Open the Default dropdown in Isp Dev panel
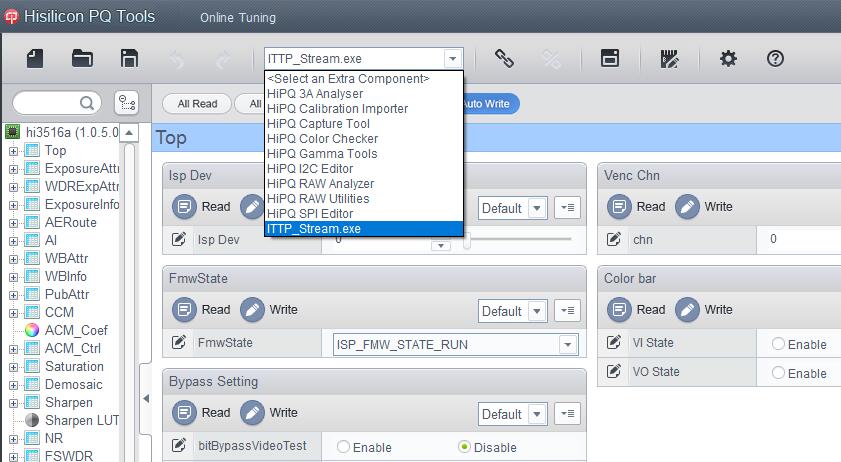Viewport: 841px width, 462px height. pyautogui.click(x=537, y=208)
